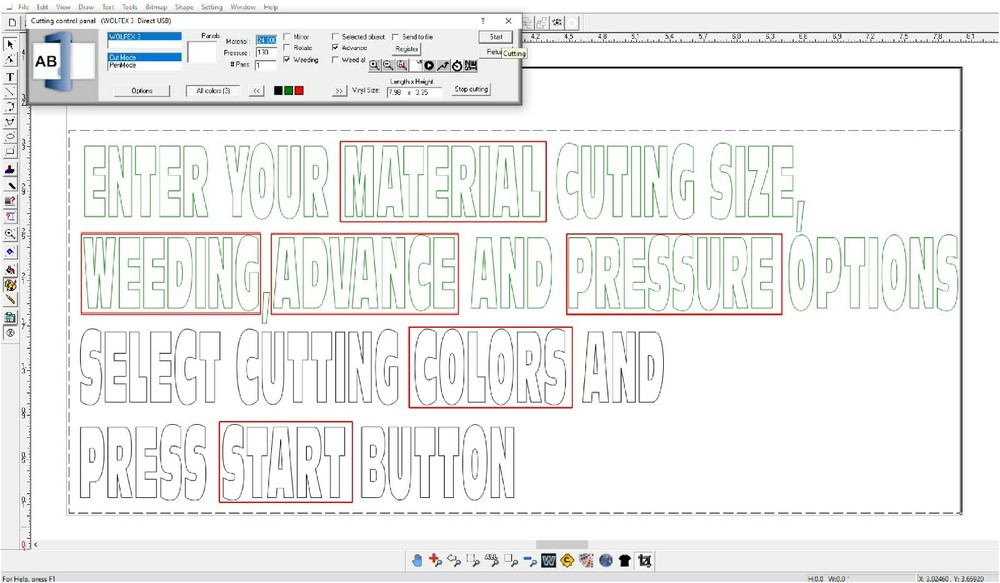1000x583 pixels.
Task: Collapse the color section using the << button
Action: (x=257, y=90)
